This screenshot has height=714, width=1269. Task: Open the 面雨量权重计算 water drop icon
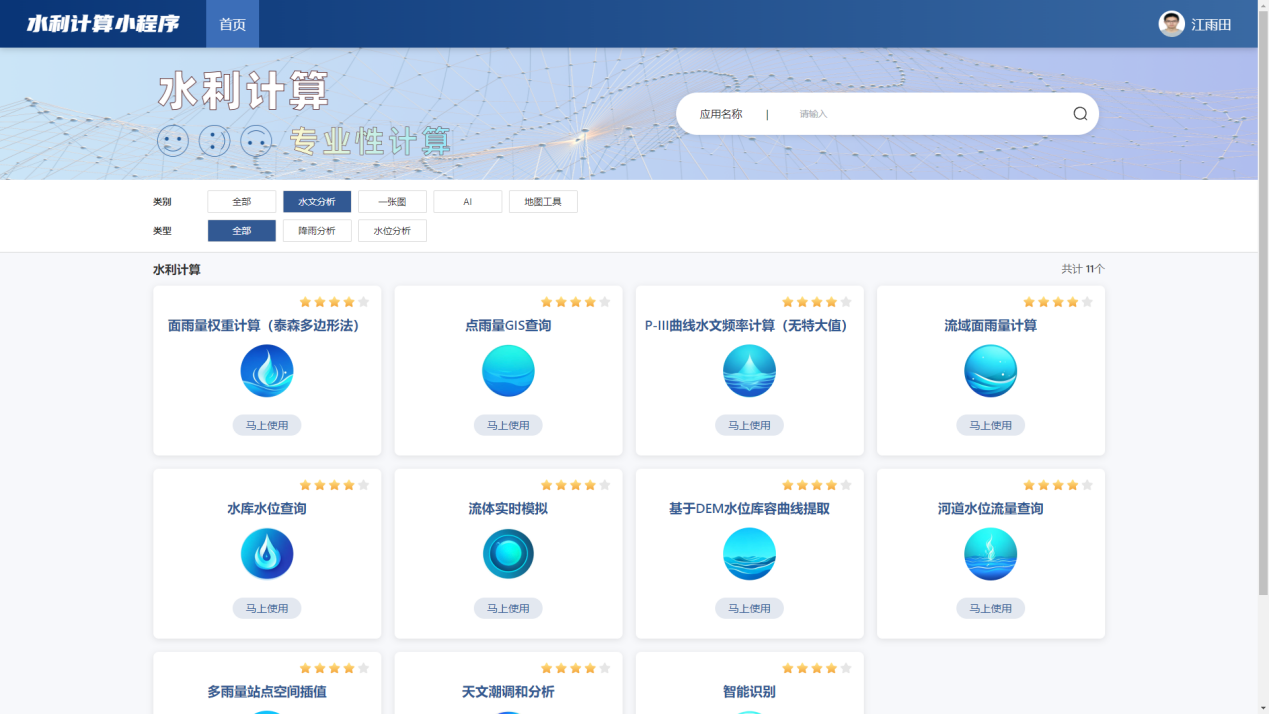(x=267, y=371)
